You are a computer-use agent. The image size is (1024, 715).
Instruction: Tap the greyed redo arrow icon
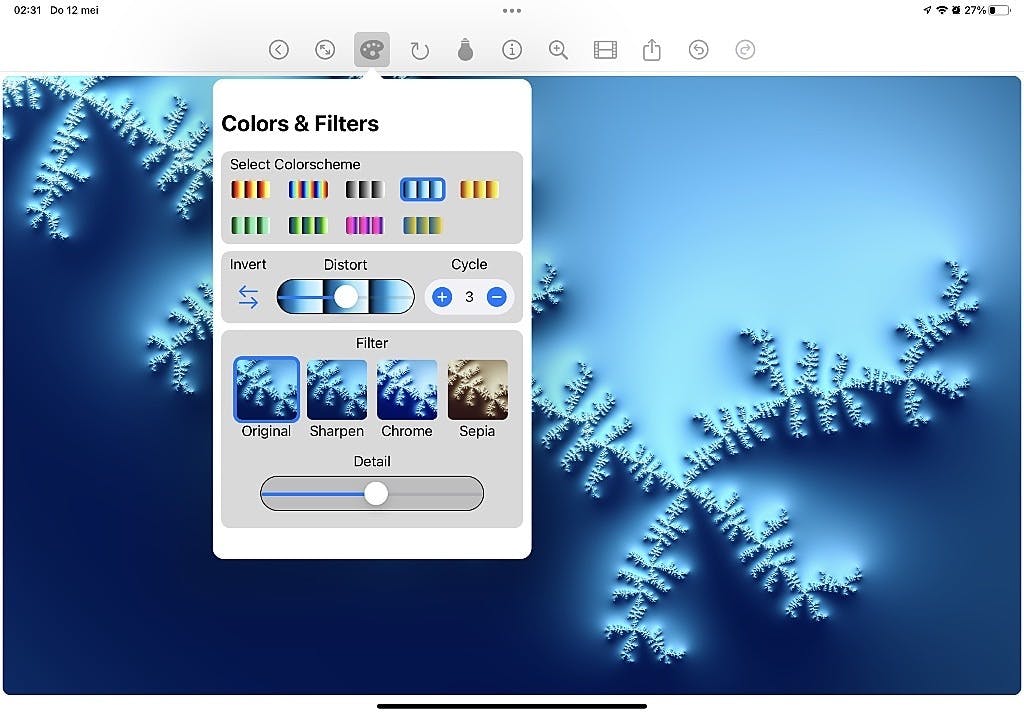(745, 50)
